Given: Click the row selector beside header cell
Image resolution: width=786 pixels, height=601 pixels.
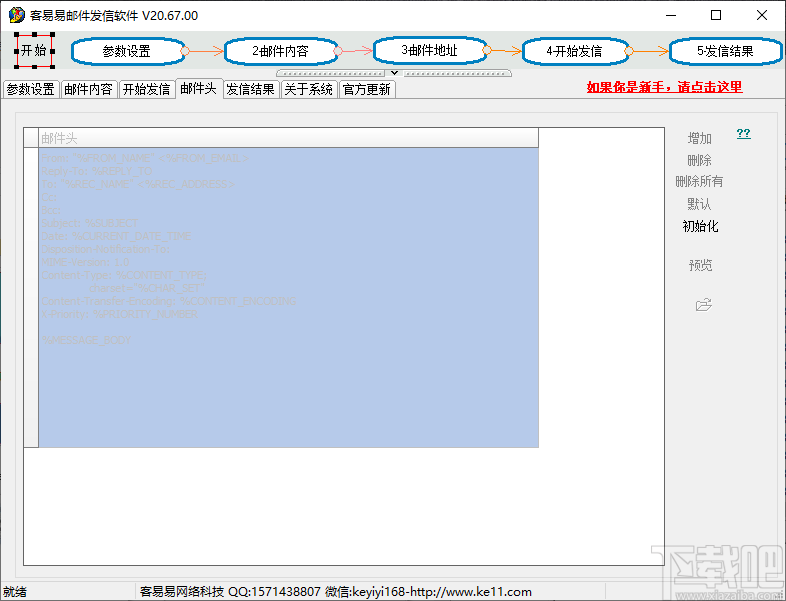Looking at the screenshot, I should [31, 297].
